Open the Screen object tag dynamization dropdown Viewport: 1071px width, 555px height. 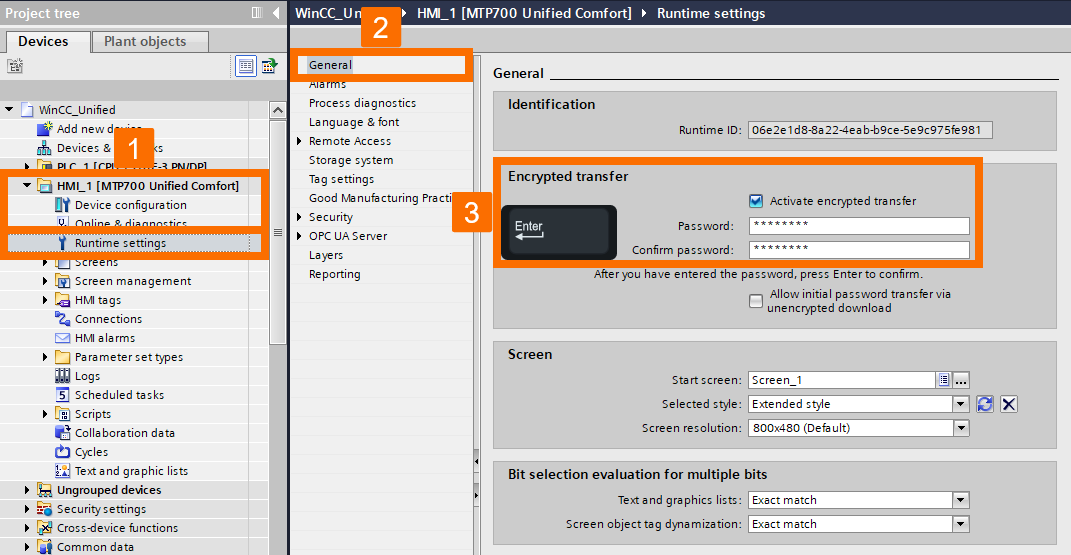tap(961, 524)
